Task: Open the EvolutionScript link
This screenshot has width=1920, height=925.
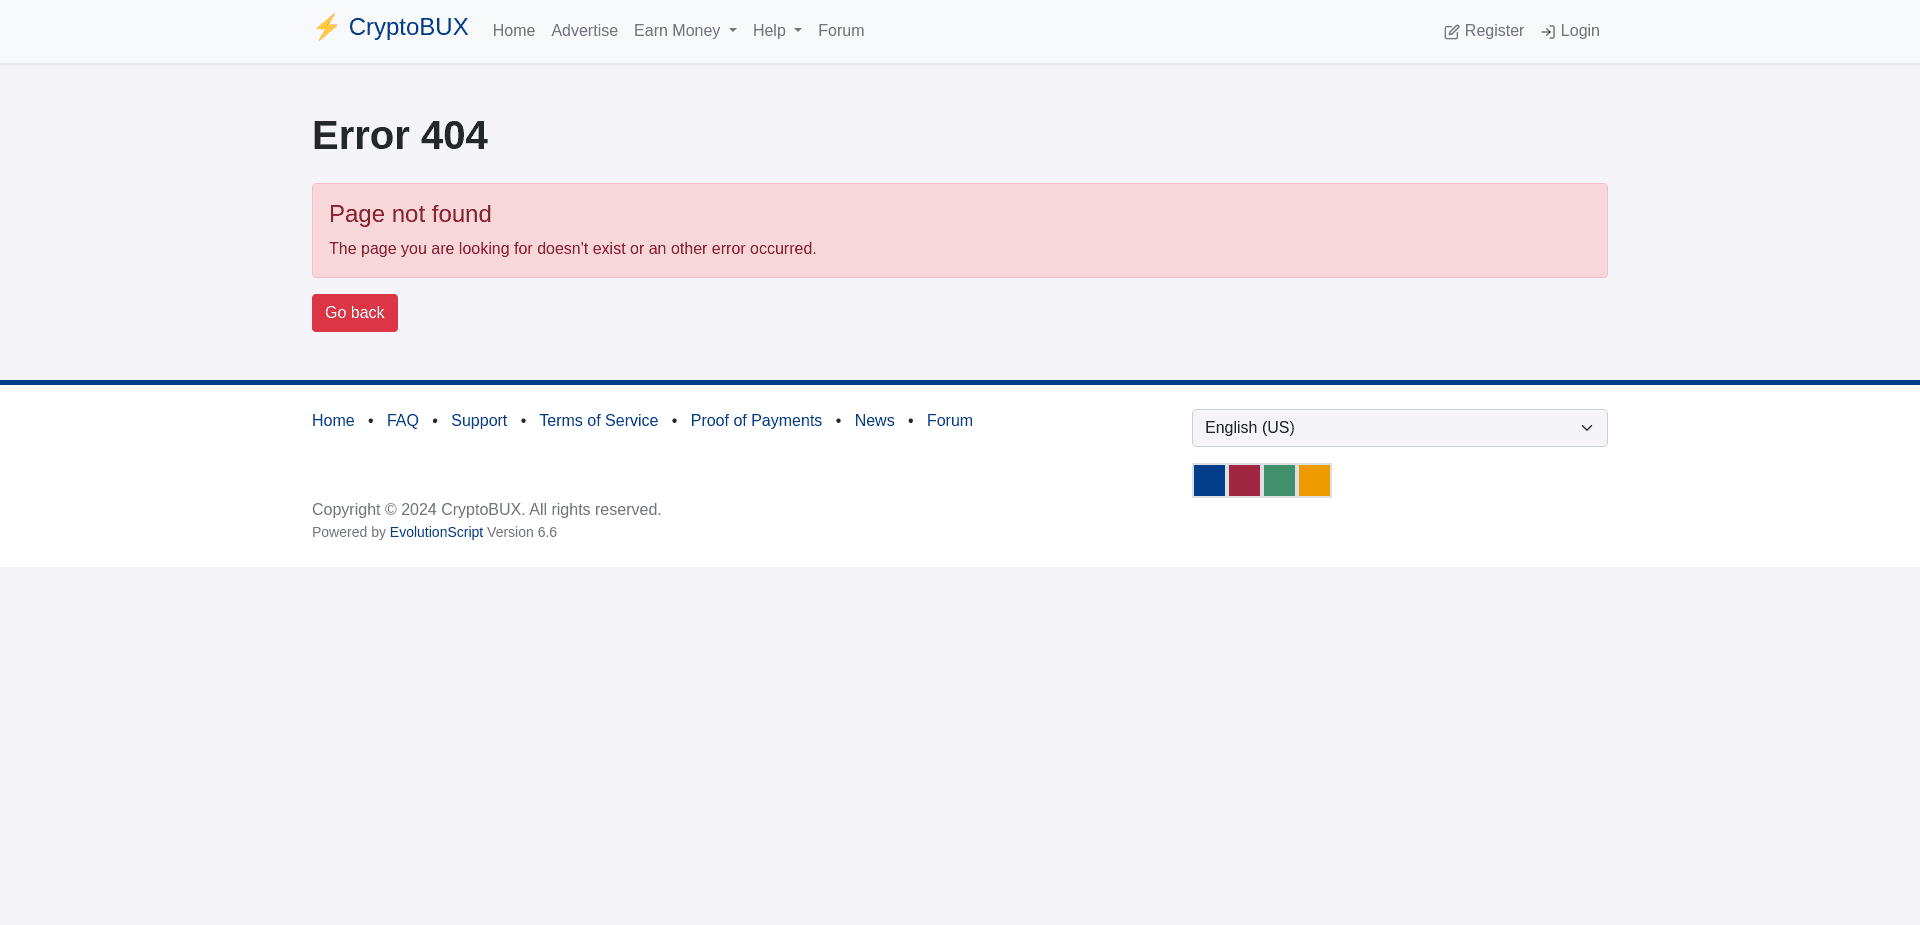Action: (x=436, y=531)
